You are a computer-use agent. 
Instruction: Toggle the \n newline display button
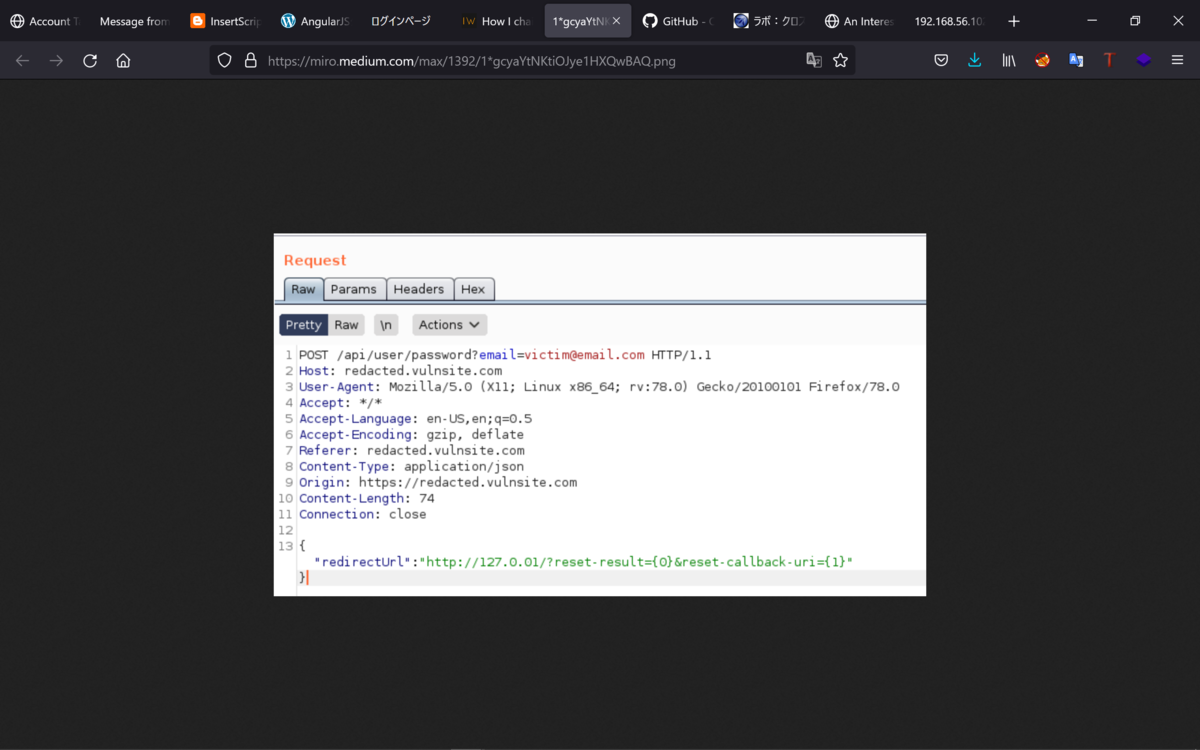(386, 325)
